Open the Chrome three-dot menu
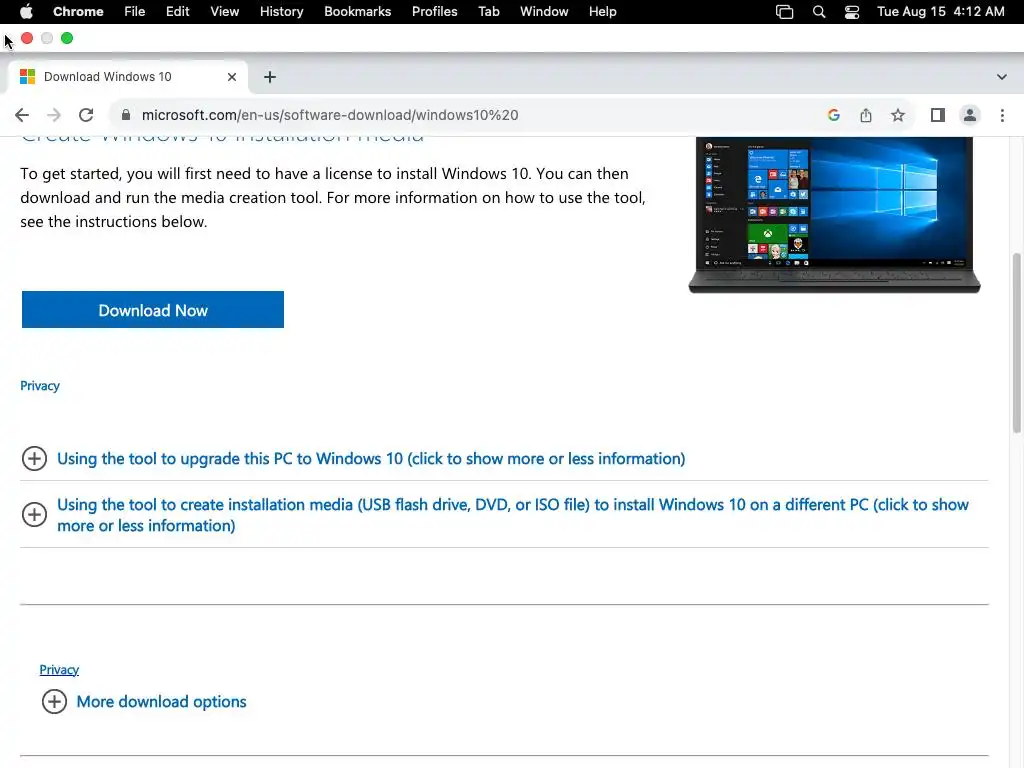Screen dimensions: 1024x768 pos(1002,115)
